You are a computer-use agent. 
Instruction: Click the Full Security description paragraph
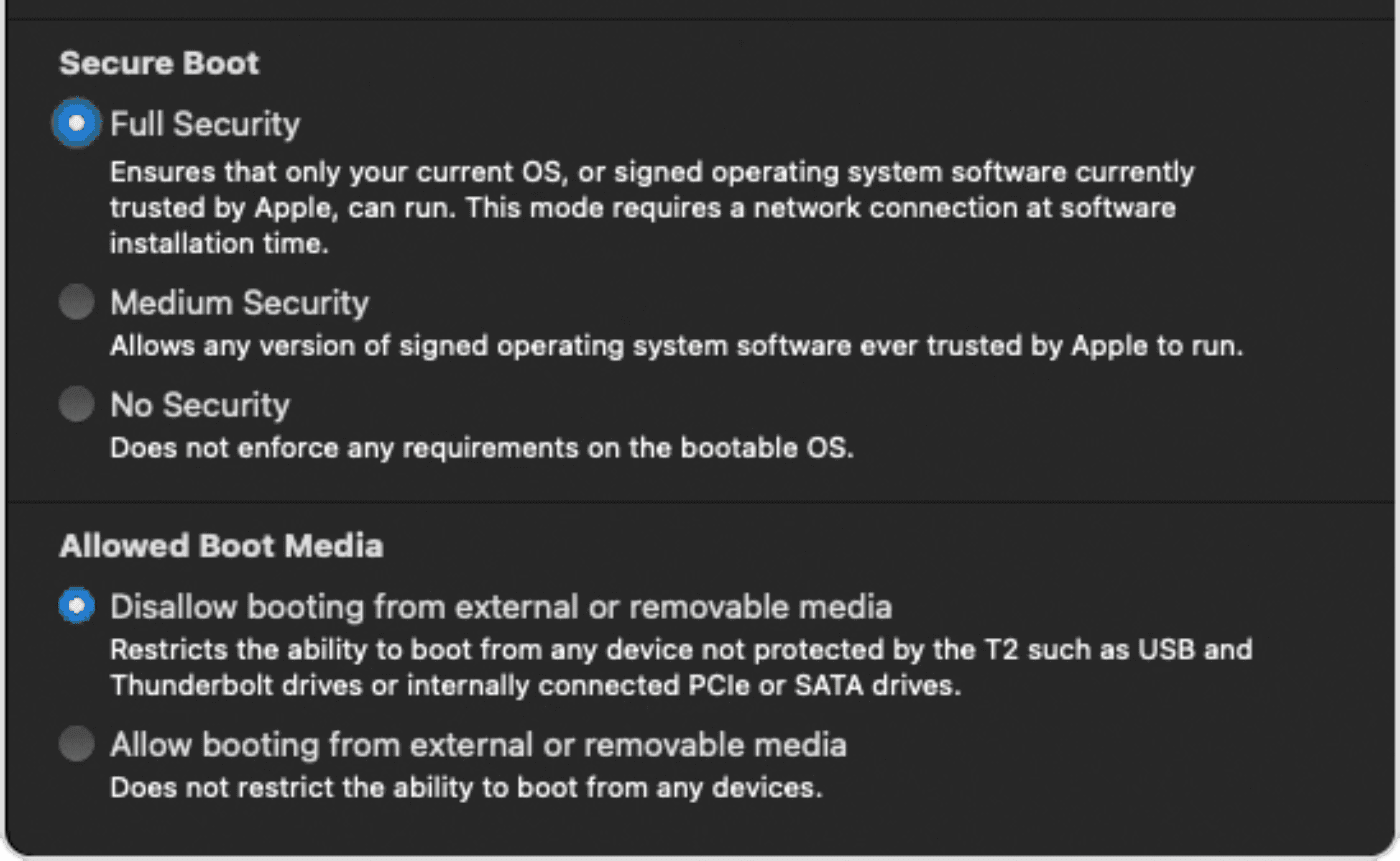pyautogui.click(x=650, y=208)
